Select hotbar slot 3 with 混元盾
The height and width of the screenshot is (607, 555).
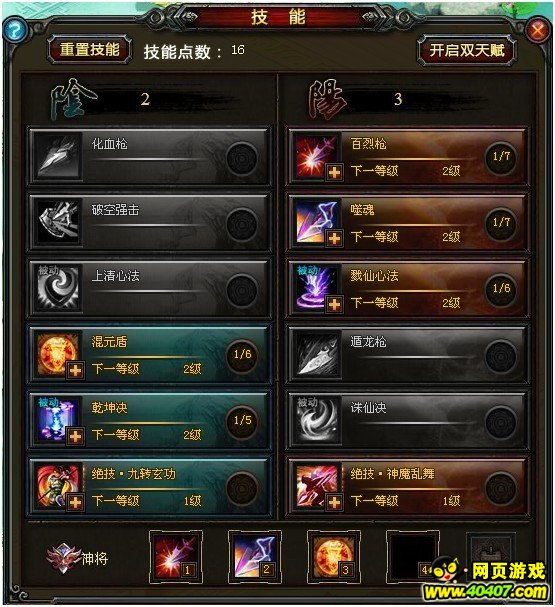(333, 557)
